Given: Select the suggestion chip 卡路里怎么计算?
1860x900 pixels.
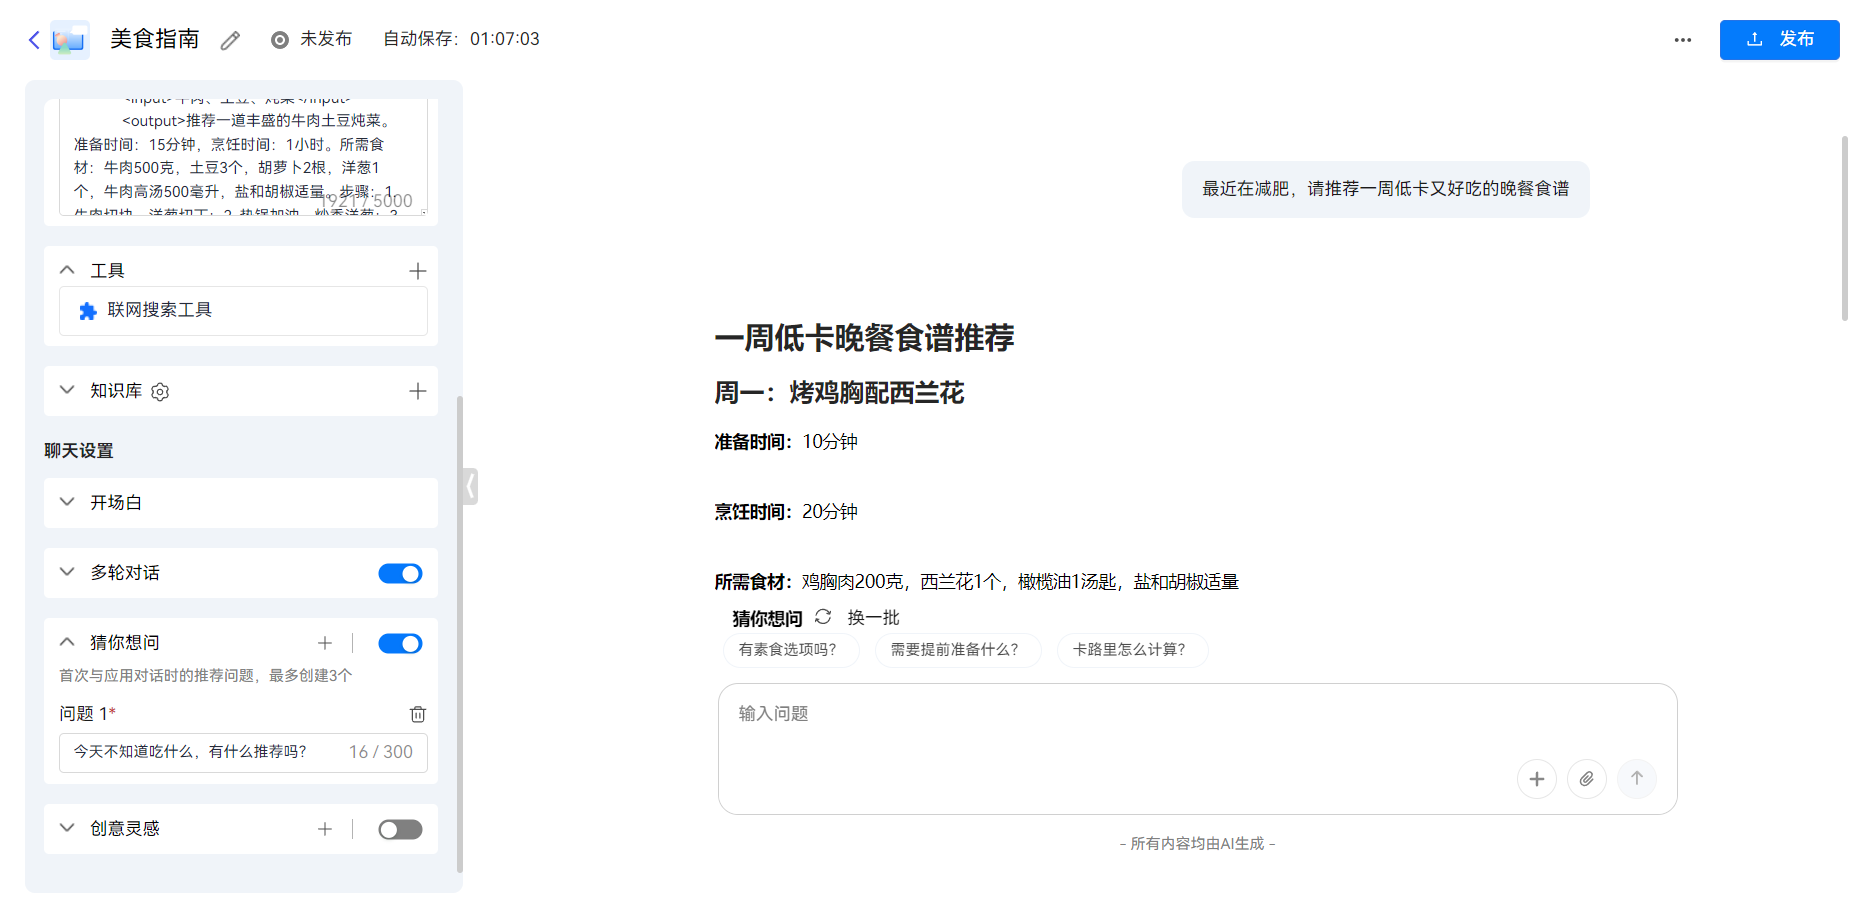Looking at the screenshot, I should click(x=1131, y=650).
